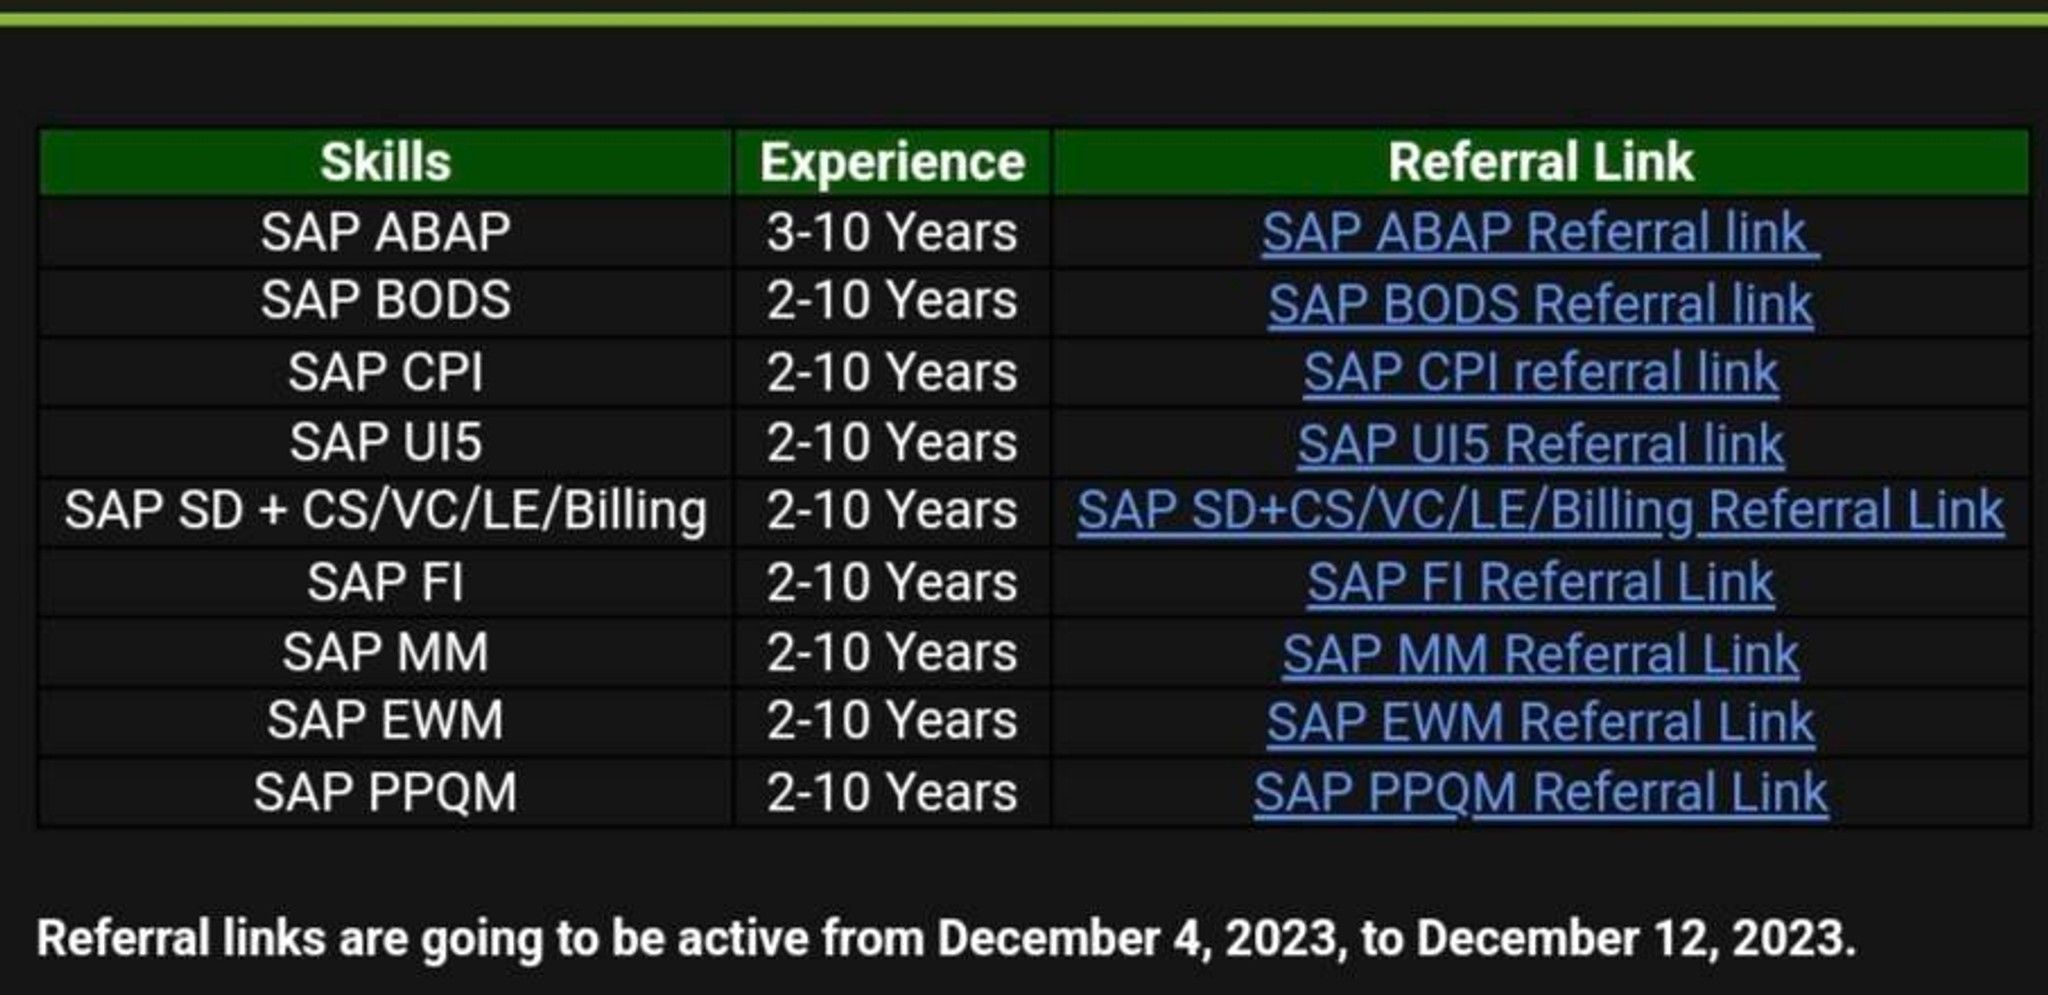The image size is (2048, 995).
Task: Open the SAP CPI referral link
Action: [1540, 373]
